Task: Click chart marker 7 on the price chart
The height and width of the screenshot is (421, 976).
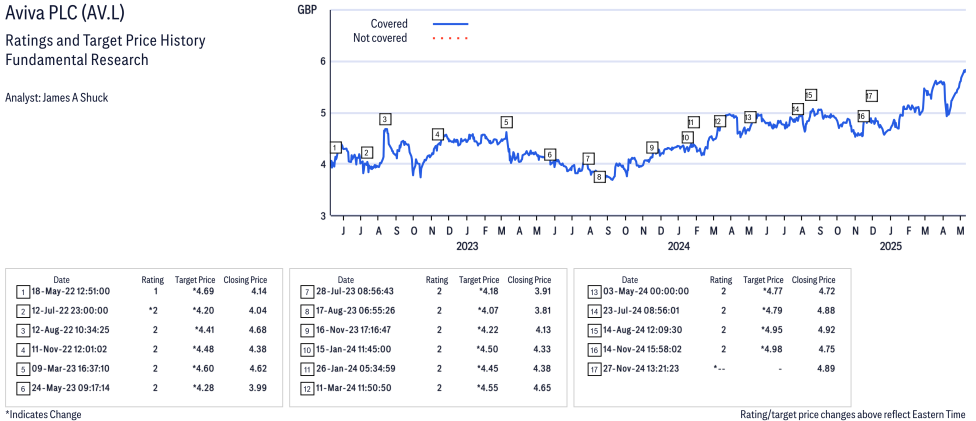Action: 588,158
